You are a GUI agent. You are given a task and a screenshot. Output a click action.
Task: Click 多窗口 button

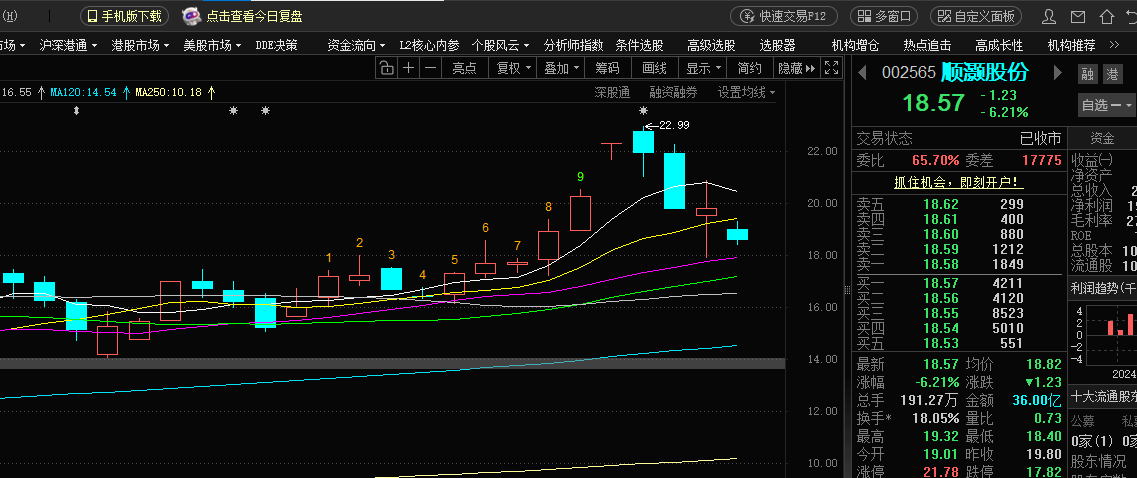point(883,16)
